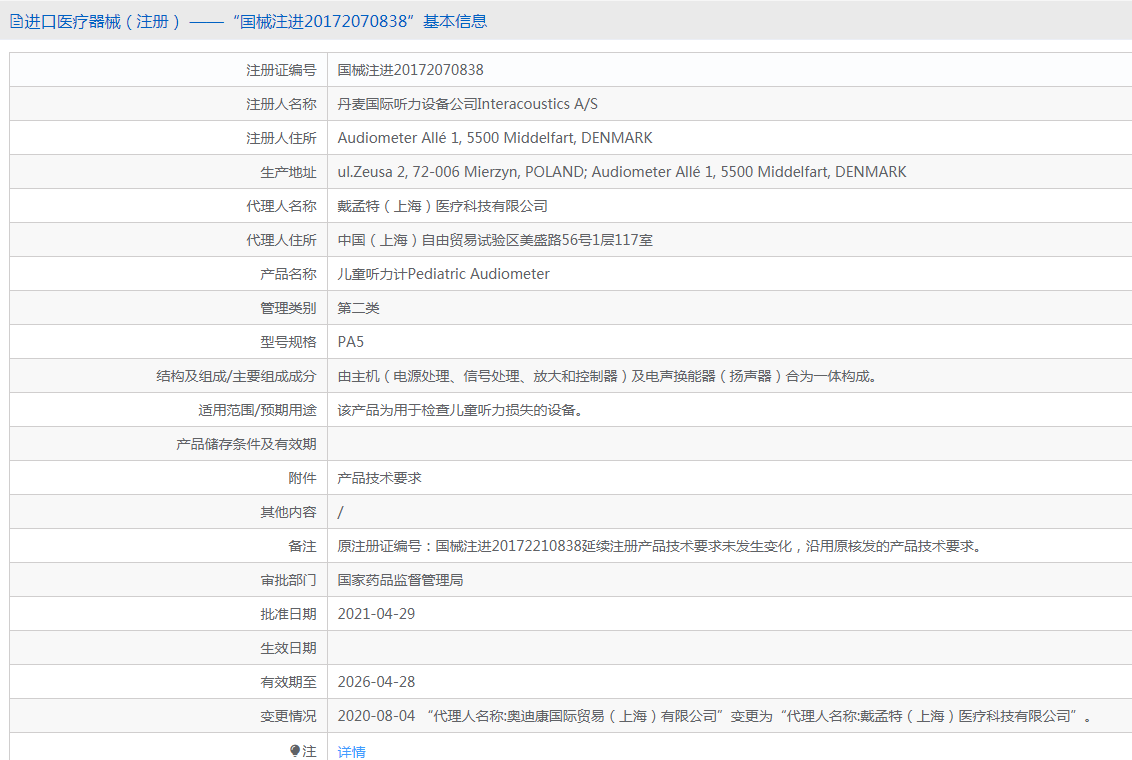The image size is (1132, 760).
Task: Select the model specification PA5
Action: (351, 342)
